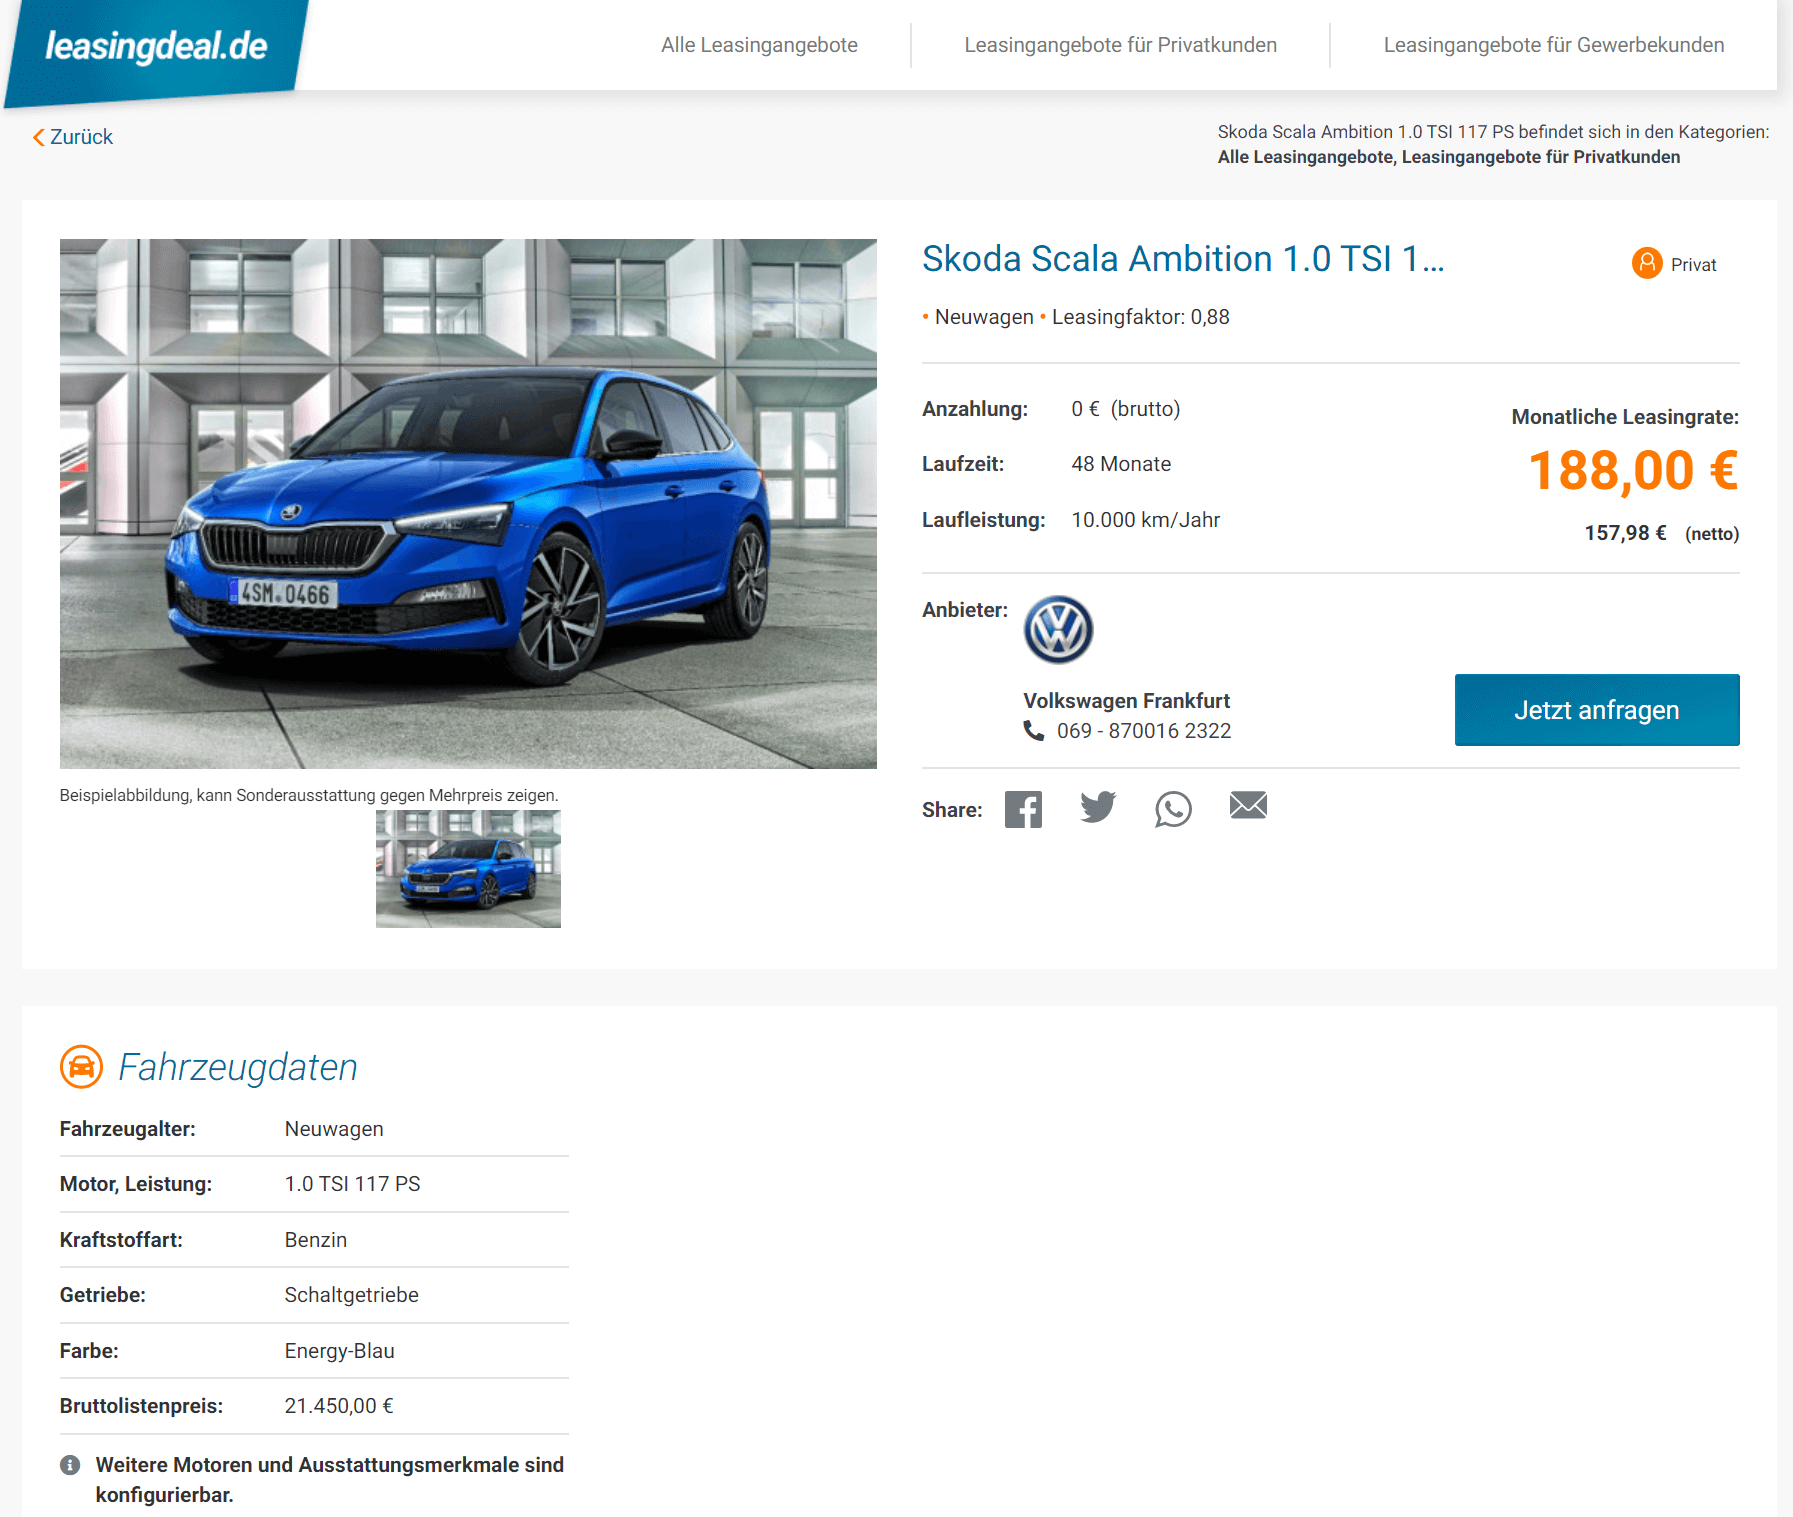Share the offer by email icon

tap(1248, 805)
